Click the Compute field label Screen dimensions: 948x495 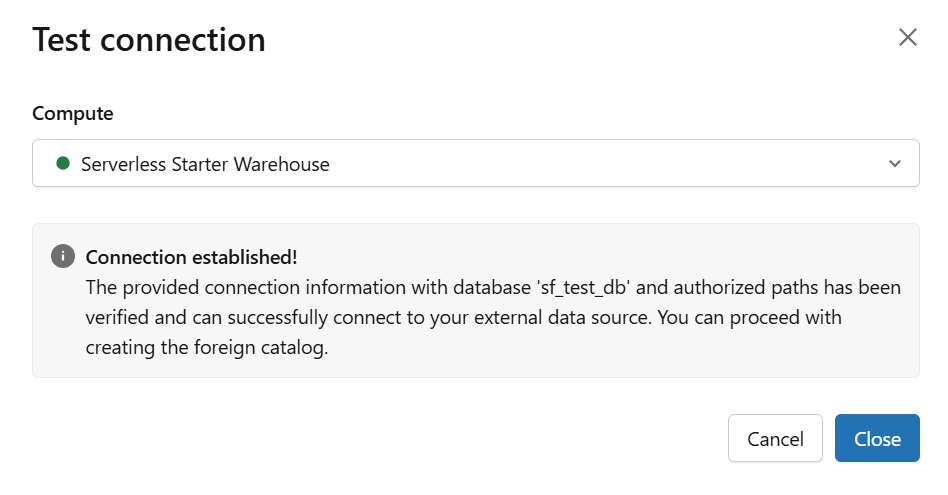coord(73,113)
